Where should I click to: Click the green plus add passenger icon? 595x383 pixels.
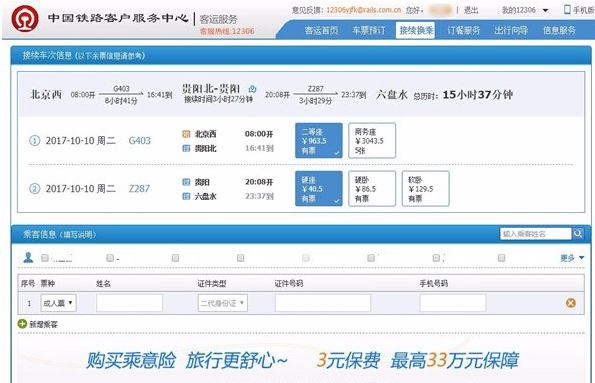tap(22, 324)
